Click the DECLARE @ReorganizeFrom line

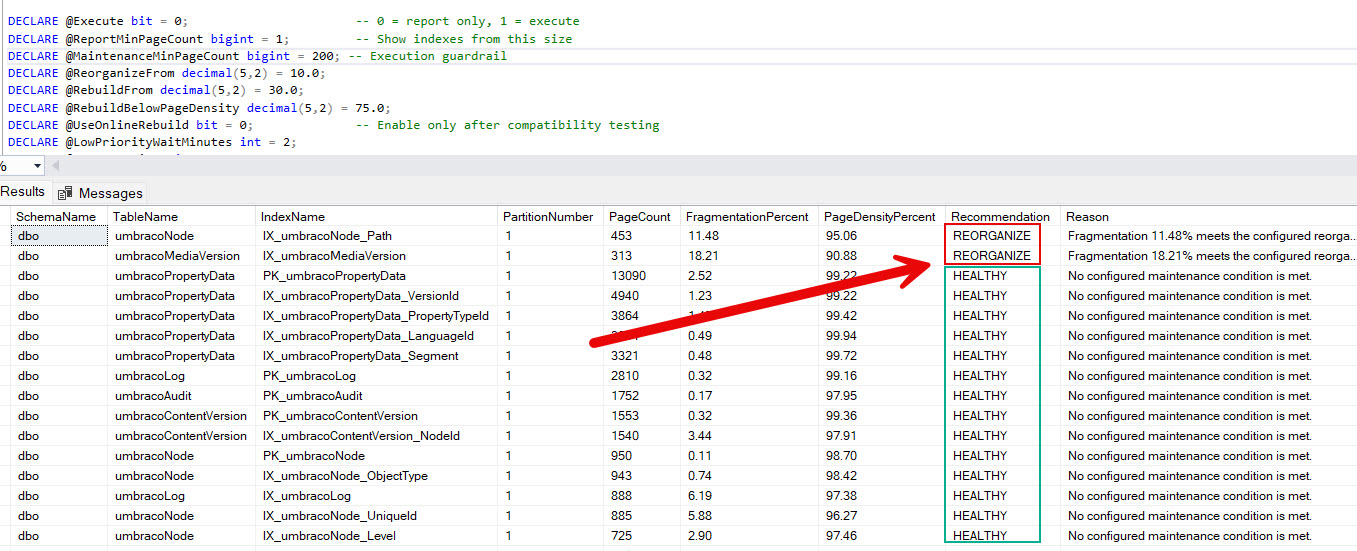(x=166, y=73)
